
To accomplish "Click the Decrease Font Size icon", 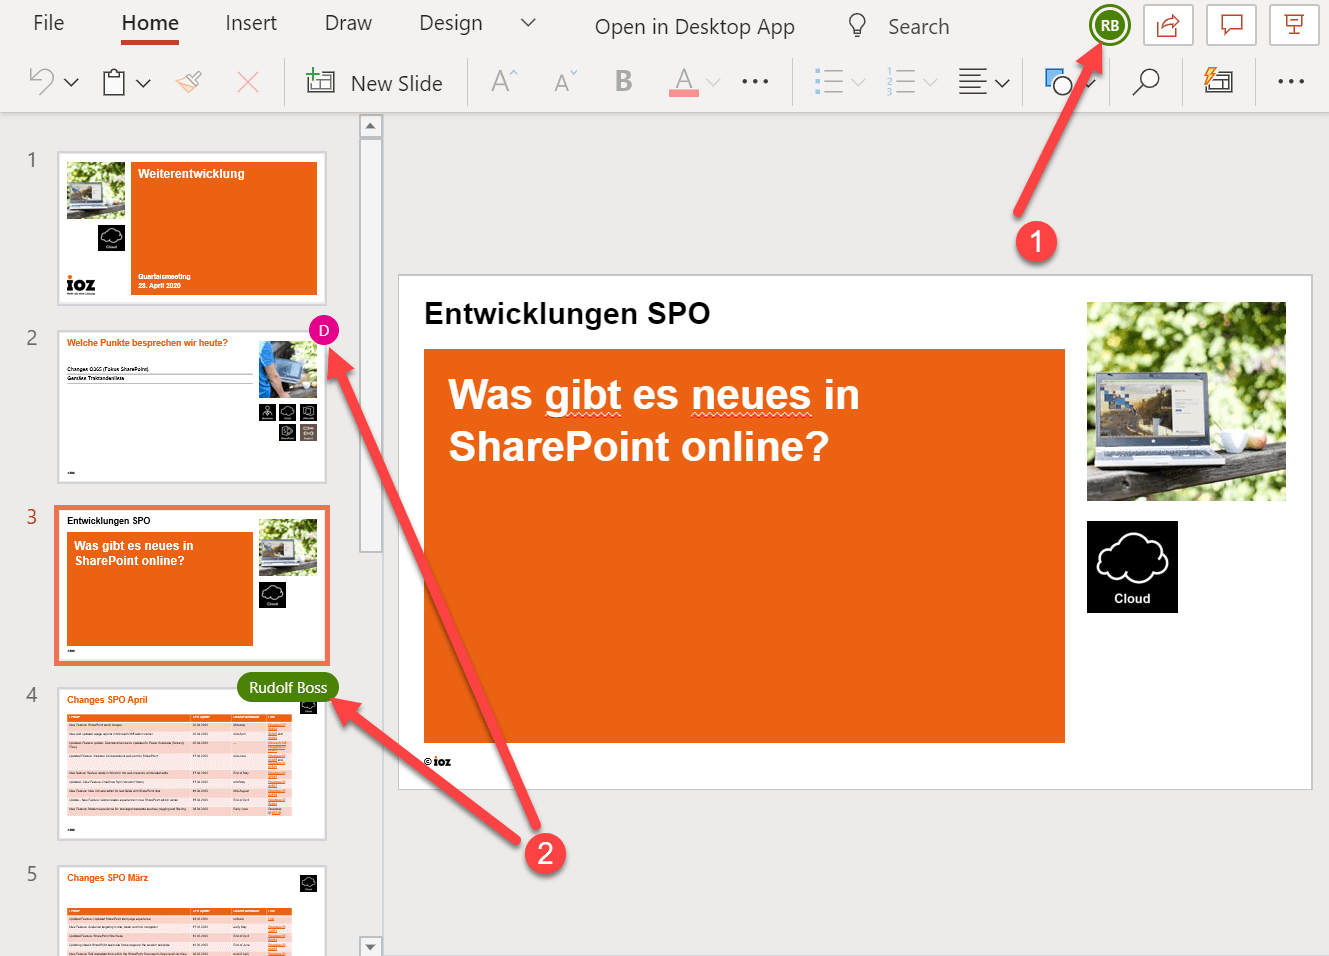I will [x=565, y=82].
